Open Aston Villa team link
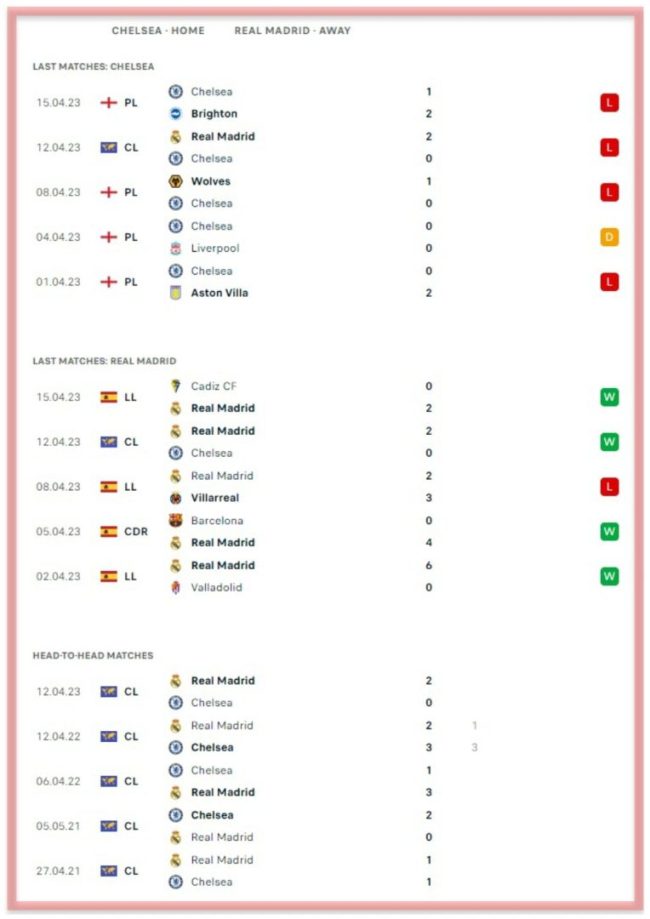 219,293
